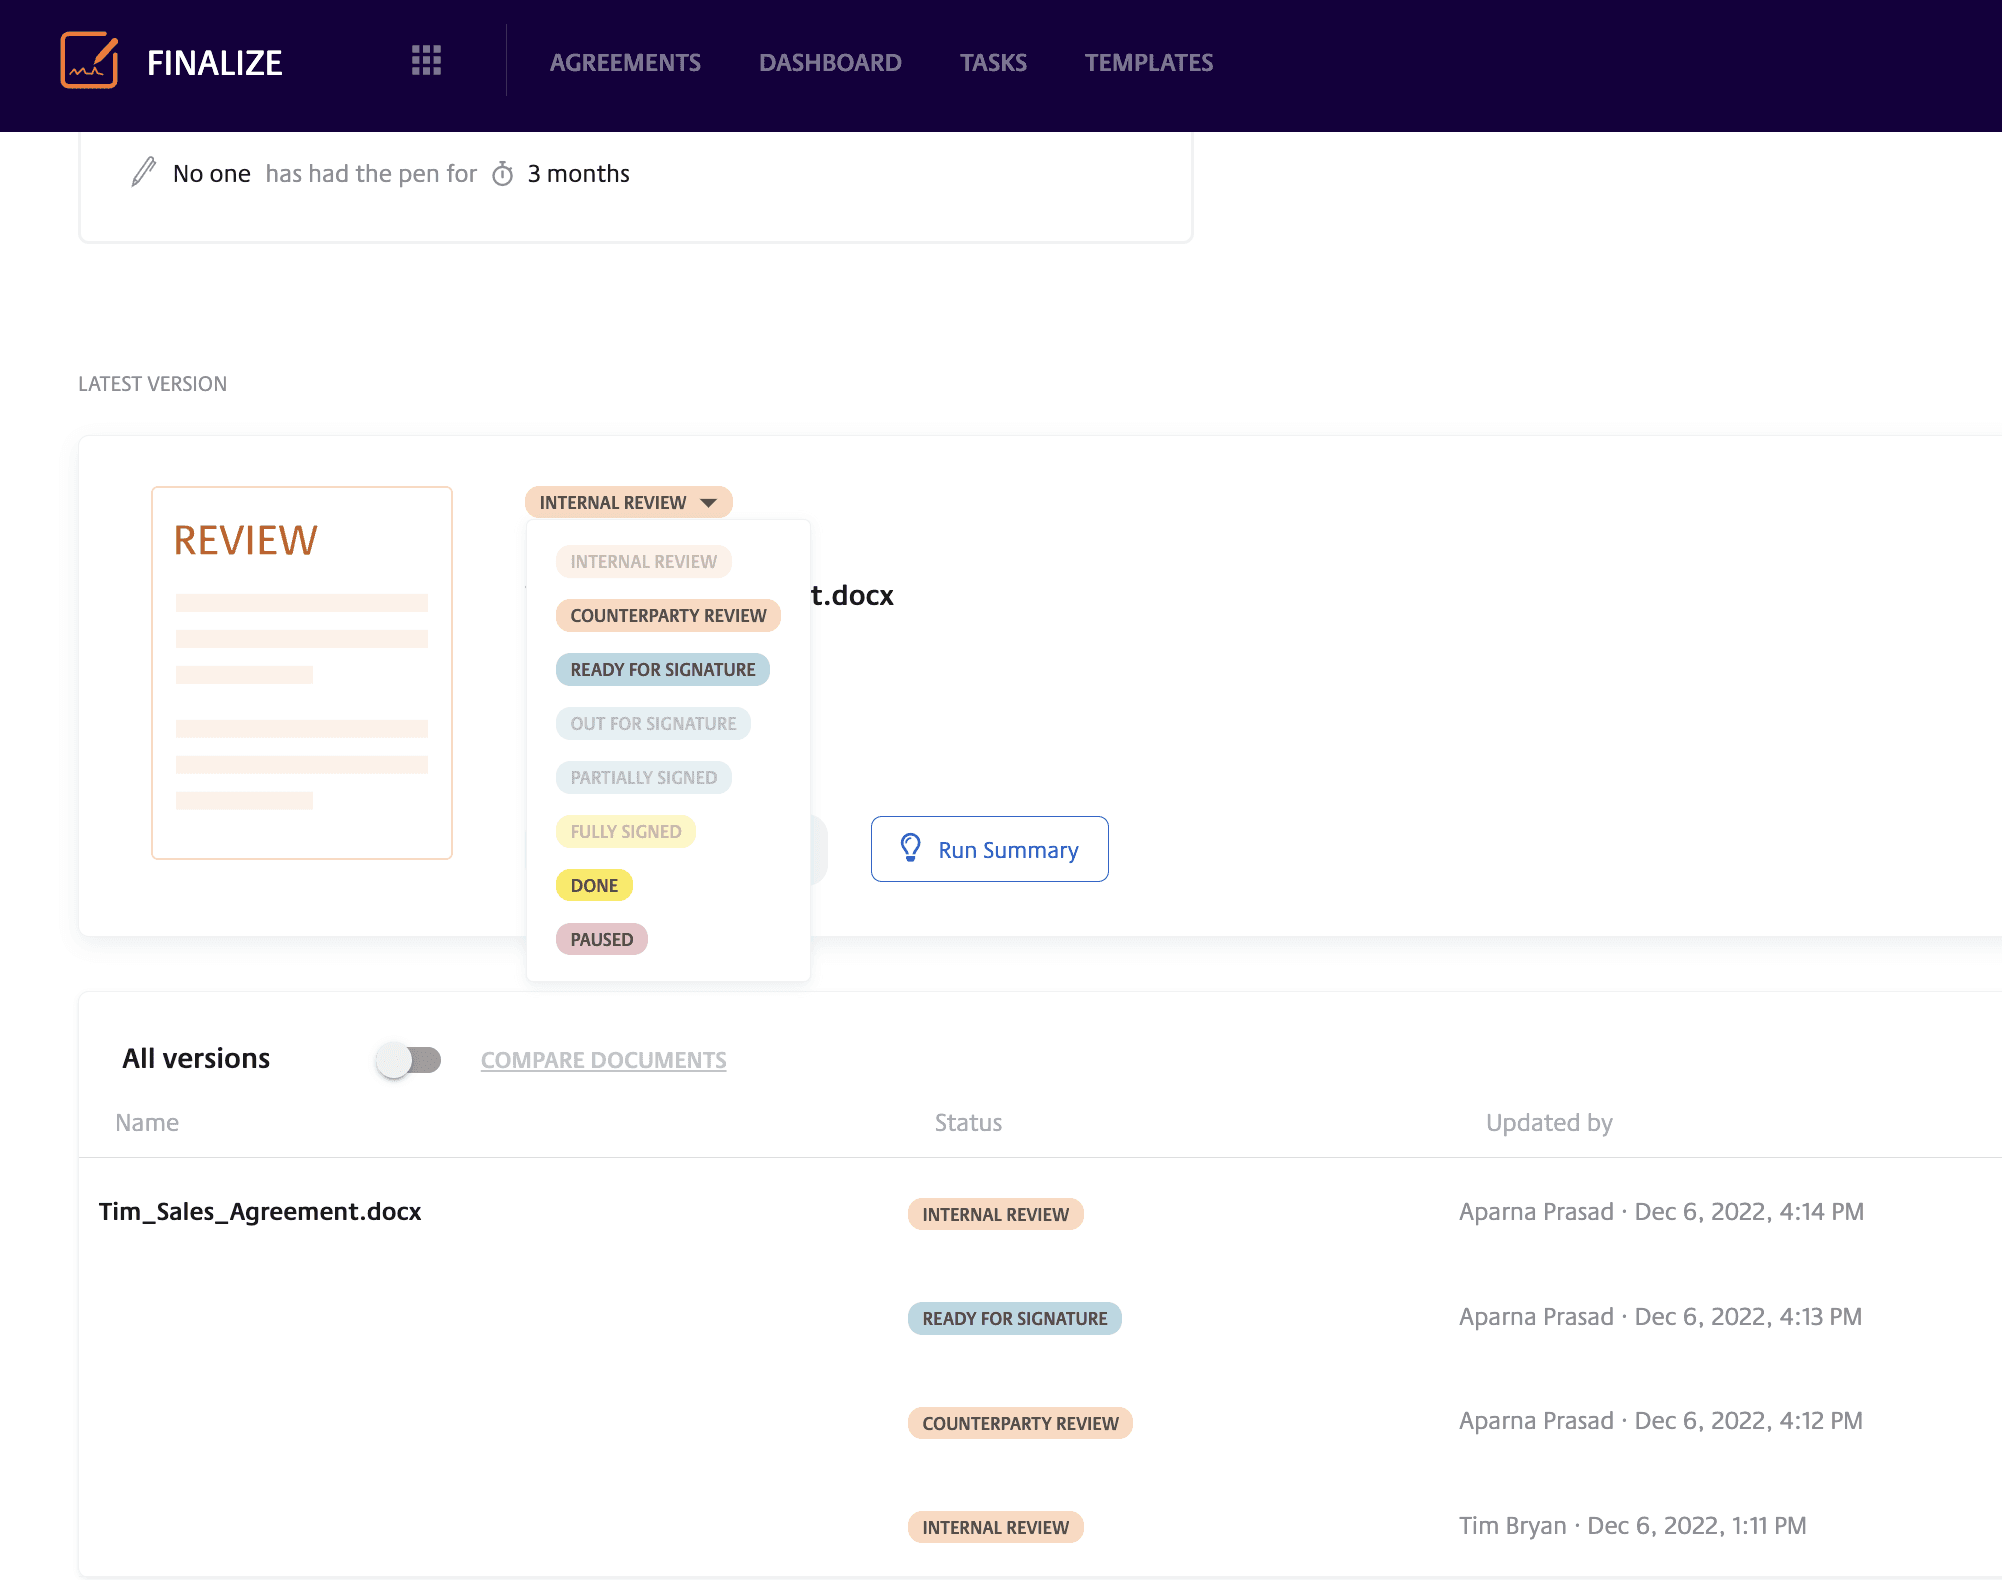Open the apps grid menu icon

426,61
